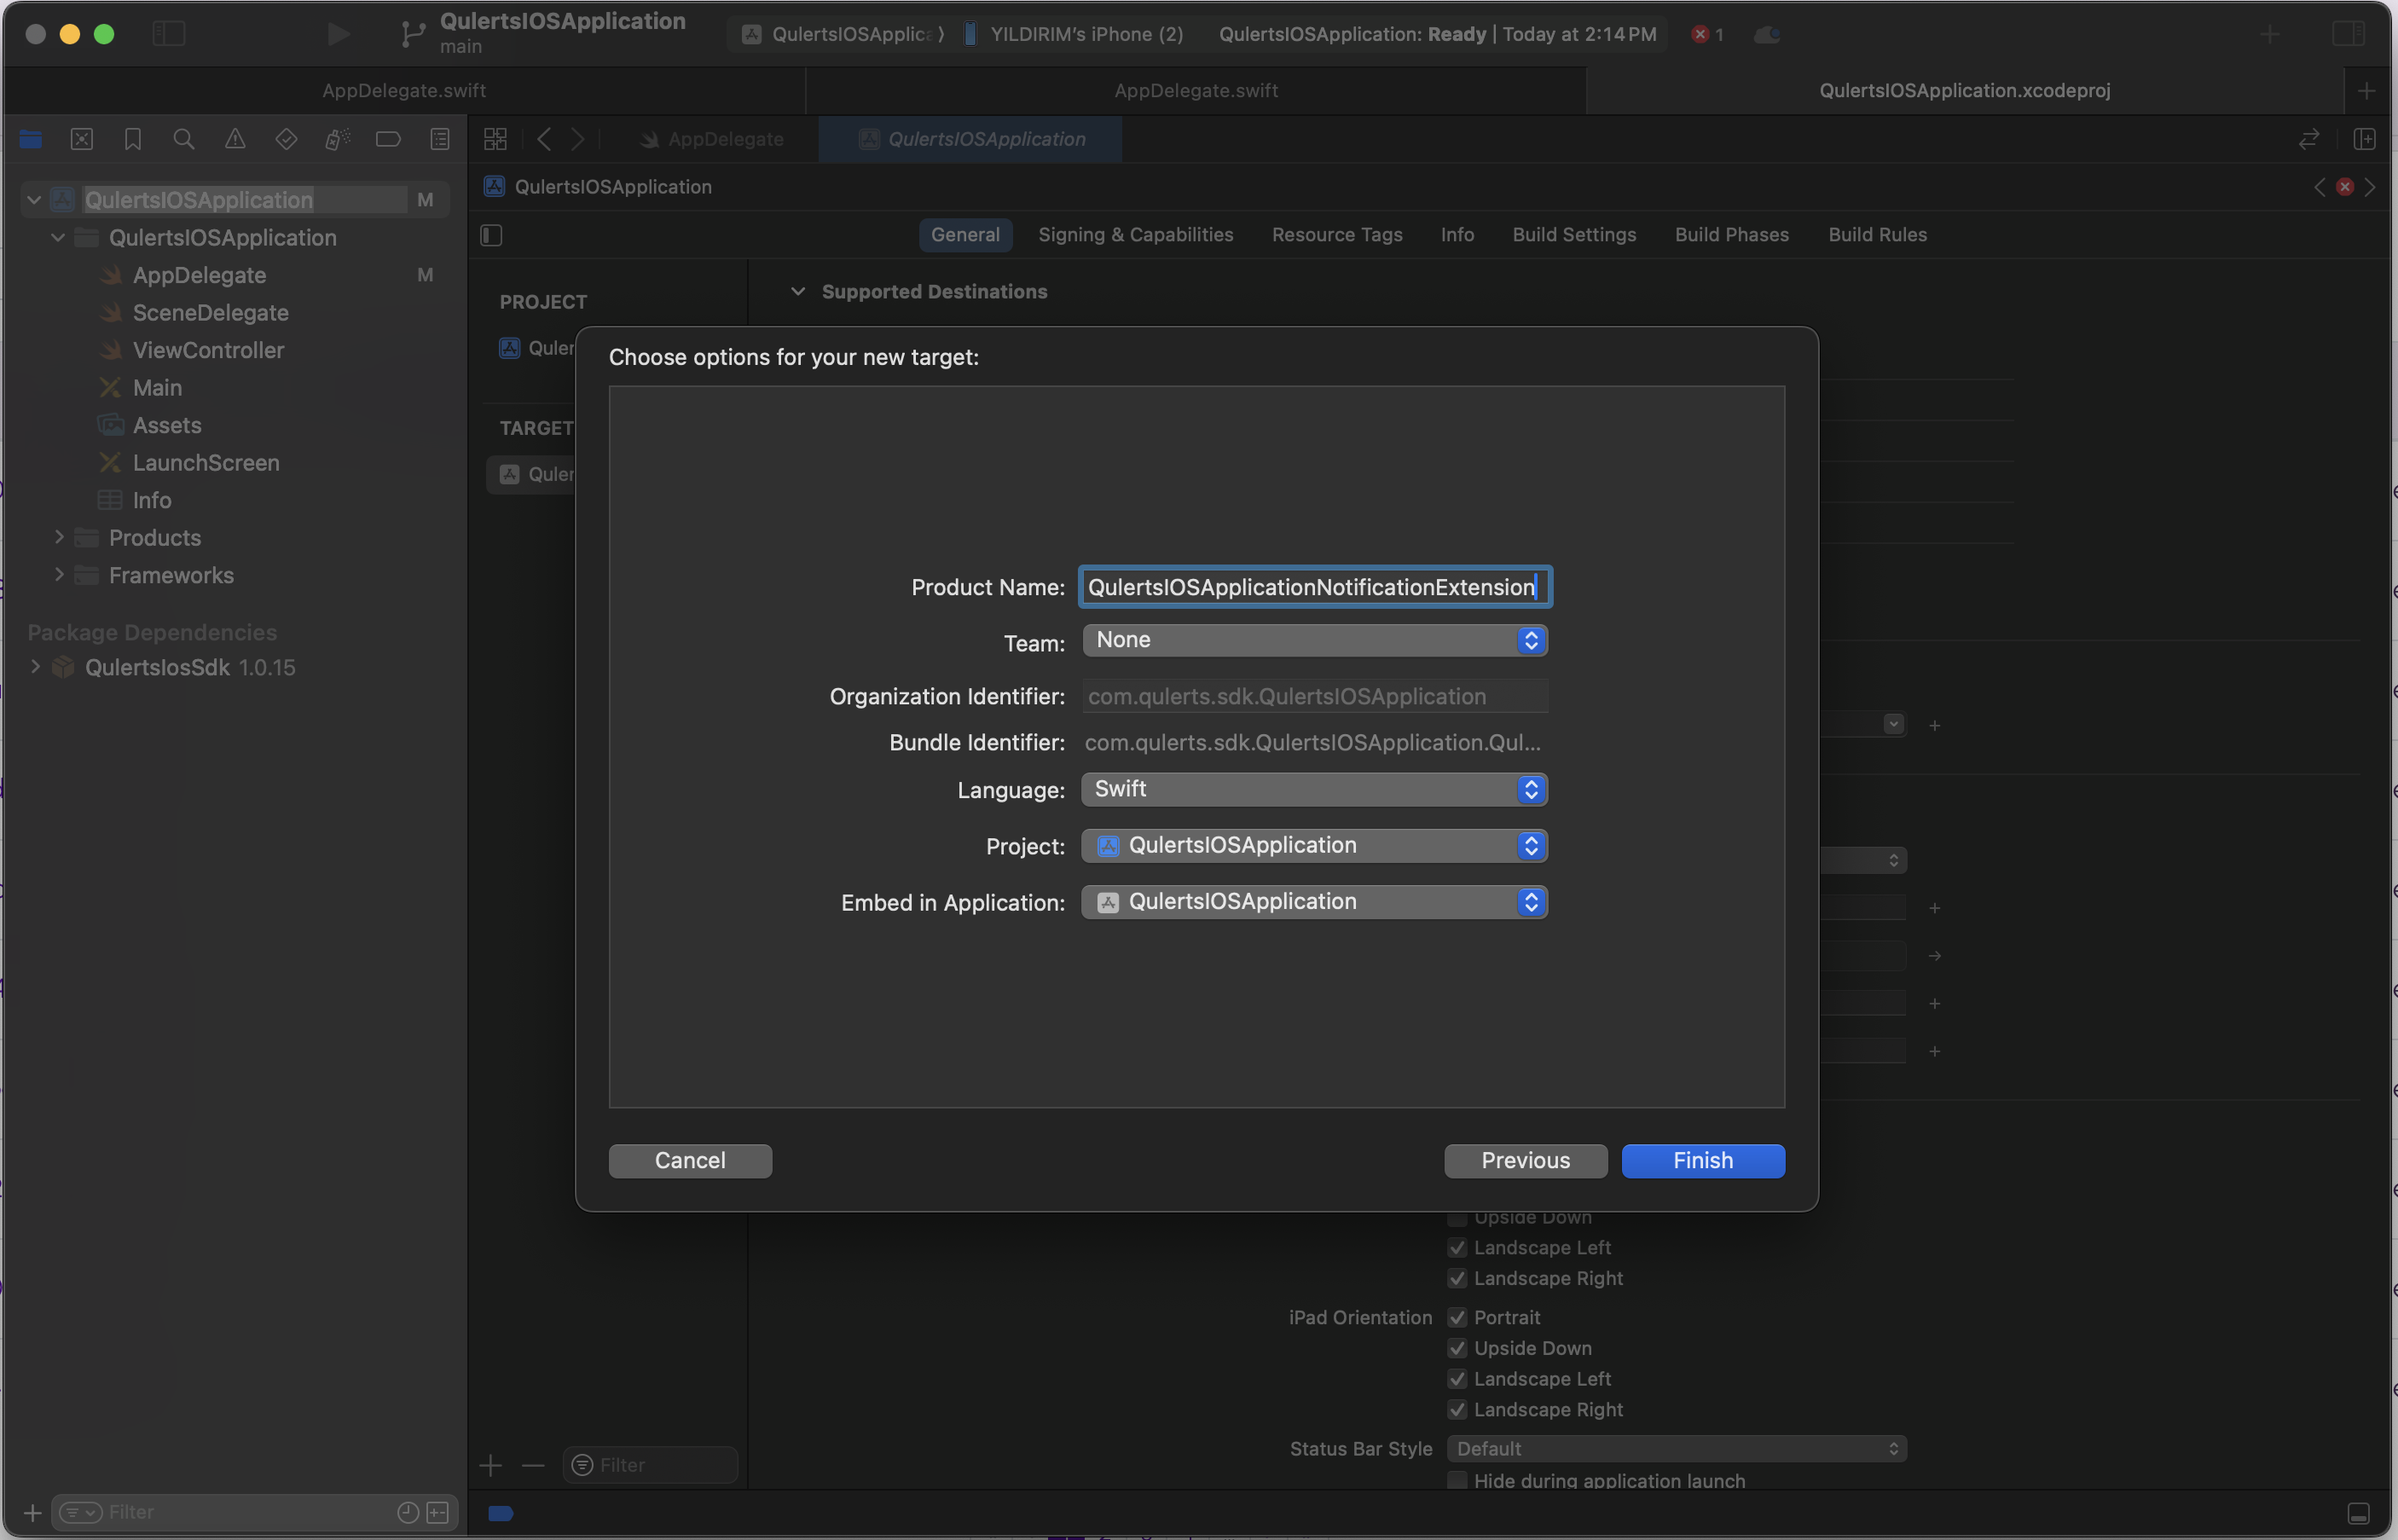2398x1540 pixels.
Task: Toggle Hide during application launch checkbox
Action: pyautogui.click(x=1457, y=1481)
